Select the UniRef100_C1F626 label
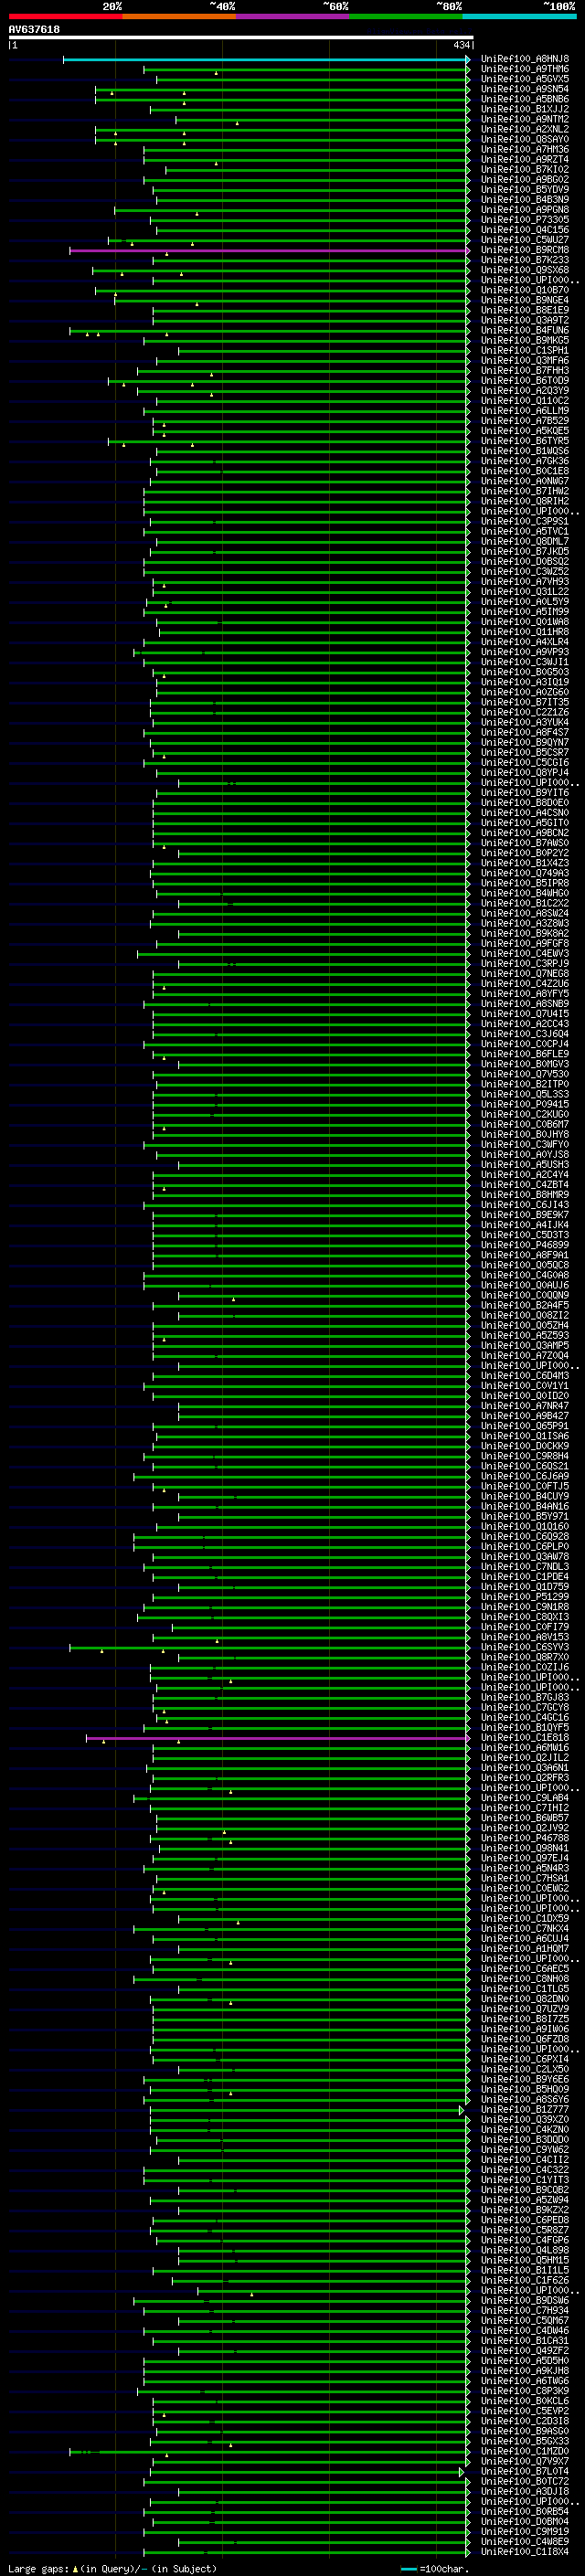585x2576 pixels. pyautogui.click(x=525, y=2282)
